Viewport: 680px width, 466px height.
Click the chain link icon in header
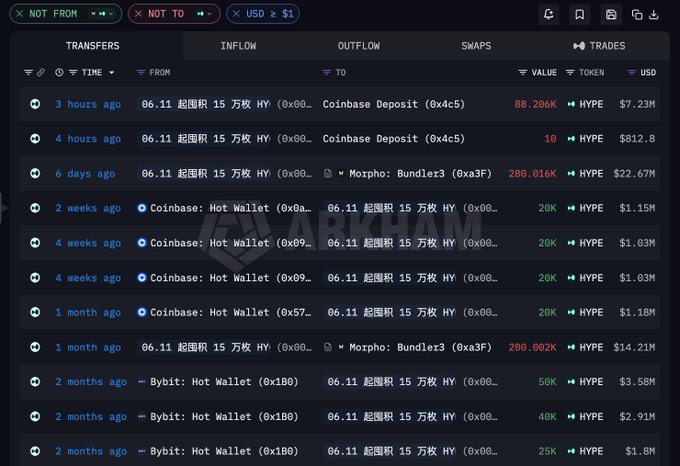click(x=40, y=72)
